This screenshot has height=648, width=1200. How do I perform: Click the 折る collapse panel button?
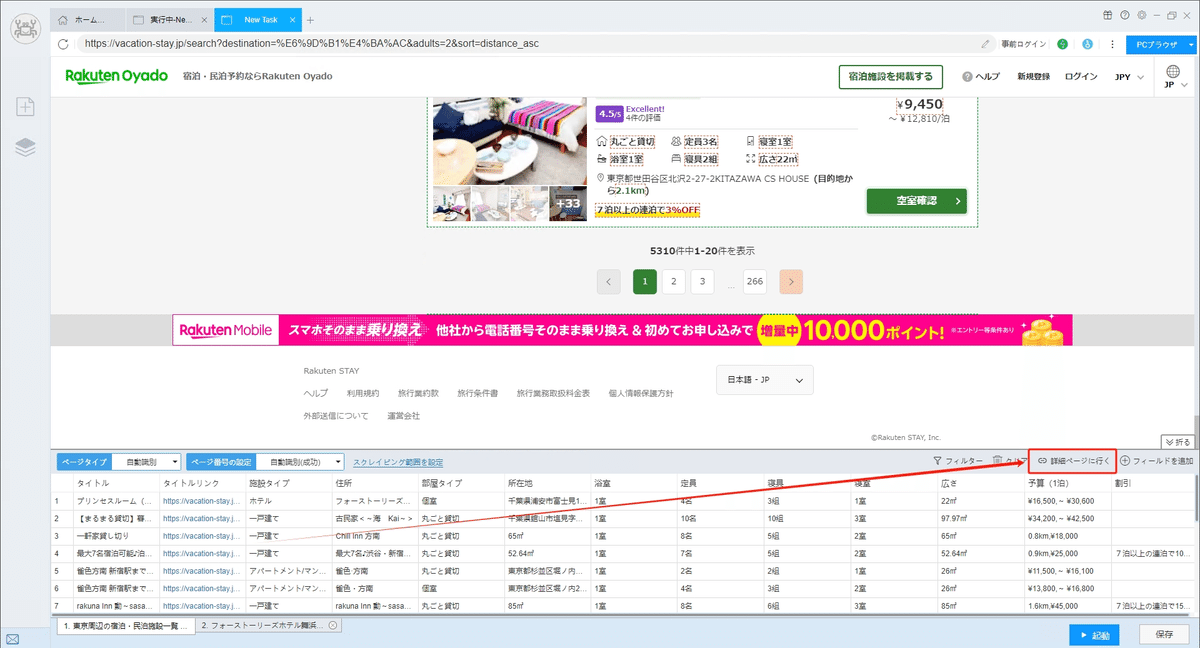(1178, 441)
